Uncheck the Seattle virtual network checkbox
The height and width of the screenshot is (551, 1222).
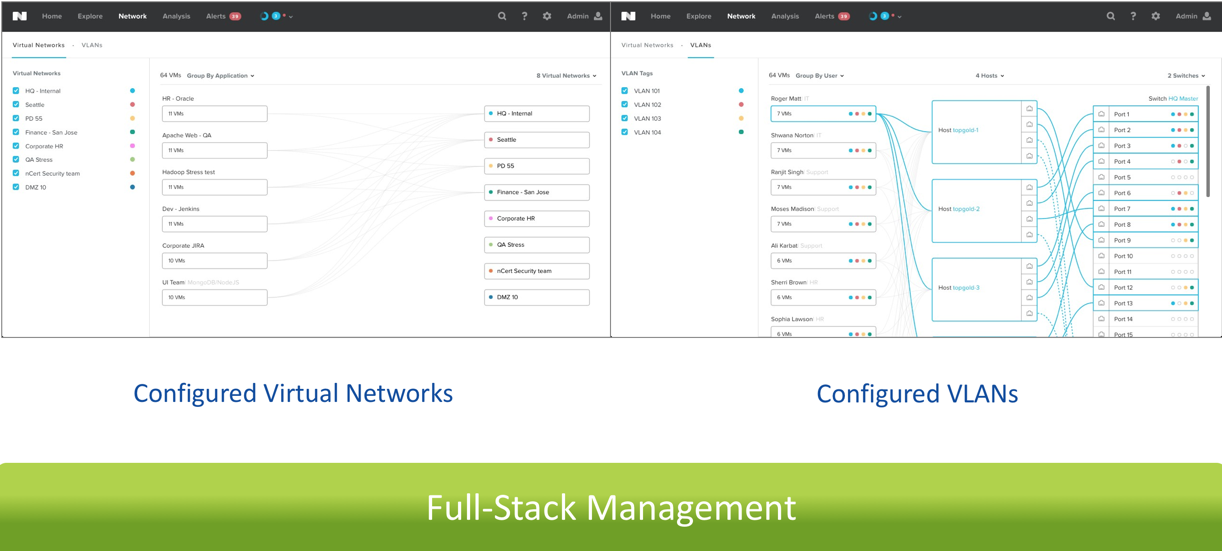[16, 105]
